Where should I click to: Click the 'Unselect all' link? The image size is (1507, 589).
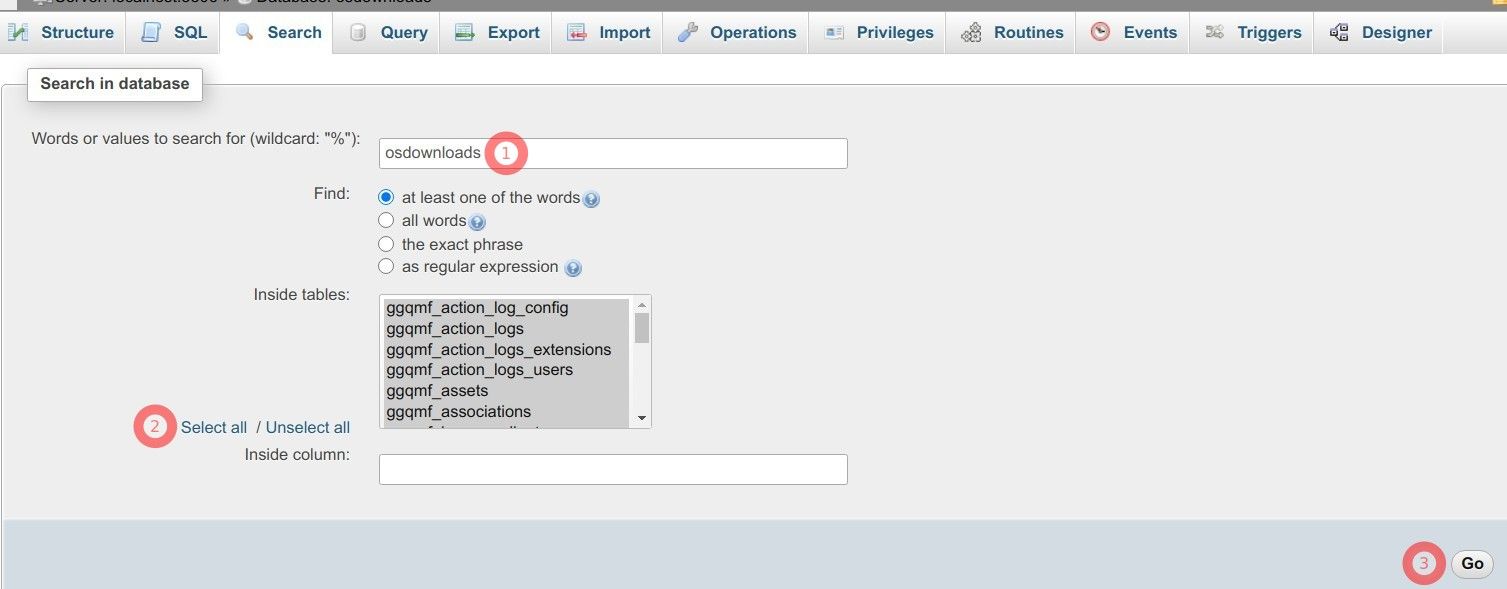point(308,428)
